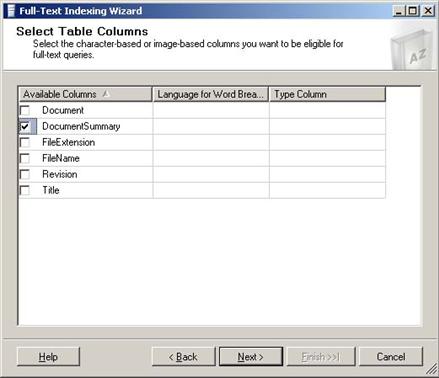
Task: Continue with the Next button
Action: [x=251, y=357]
